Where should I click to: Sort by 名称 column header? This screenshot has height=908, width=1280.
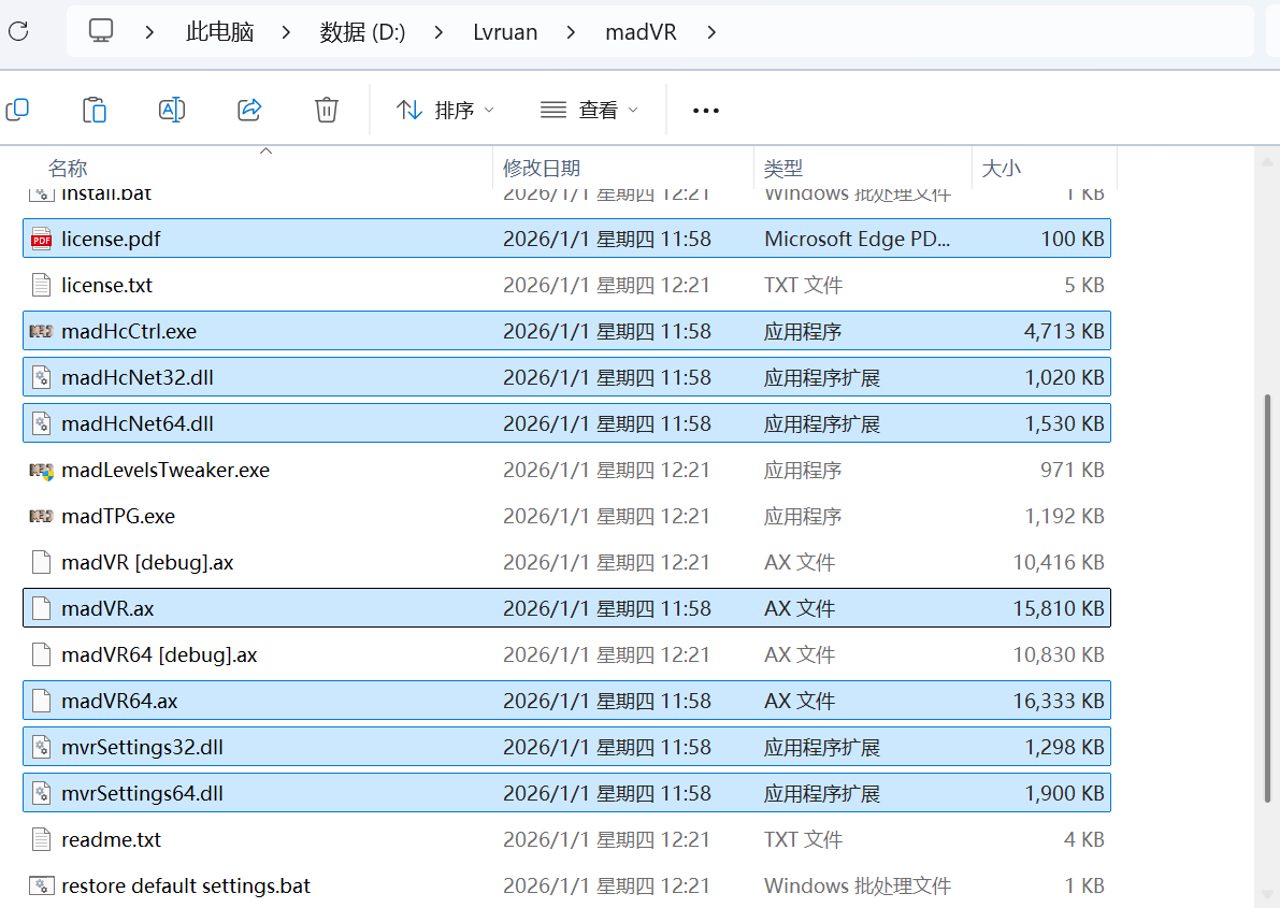tap(68, 168)
